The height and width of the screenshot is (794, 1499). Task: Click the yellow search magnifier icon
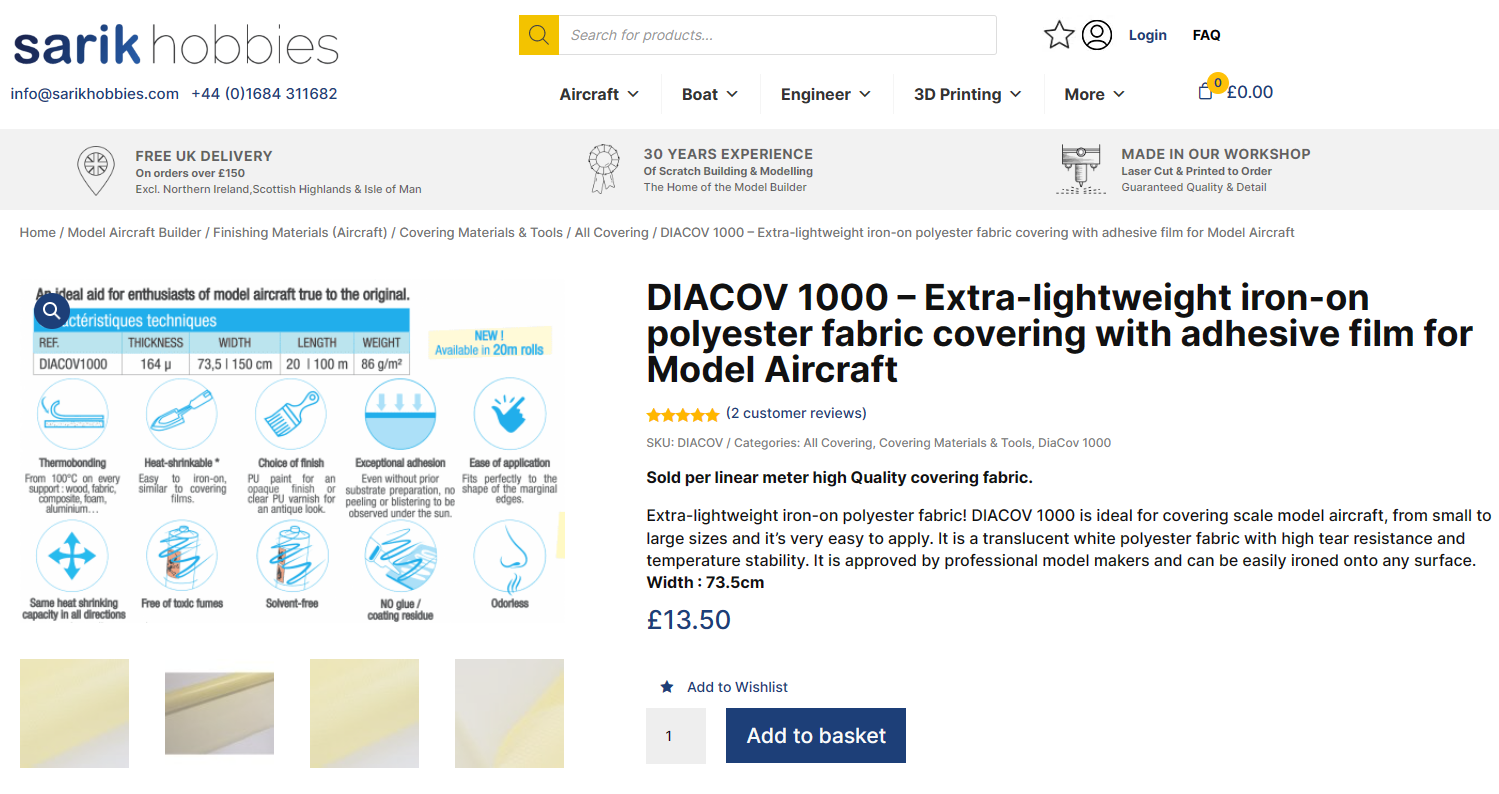pyautogui.click(x=538, y=35)
